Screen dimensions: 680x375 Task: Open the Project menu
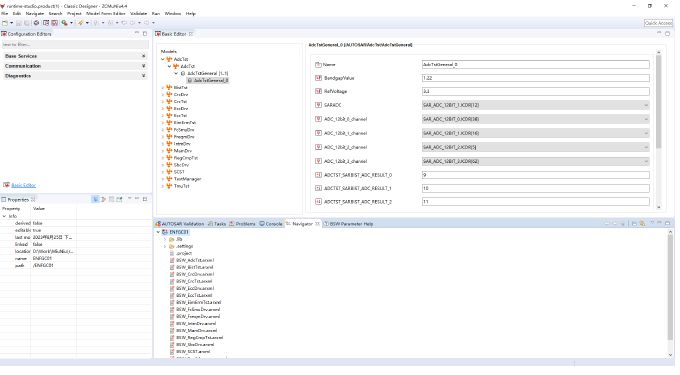tap(74, 13)
